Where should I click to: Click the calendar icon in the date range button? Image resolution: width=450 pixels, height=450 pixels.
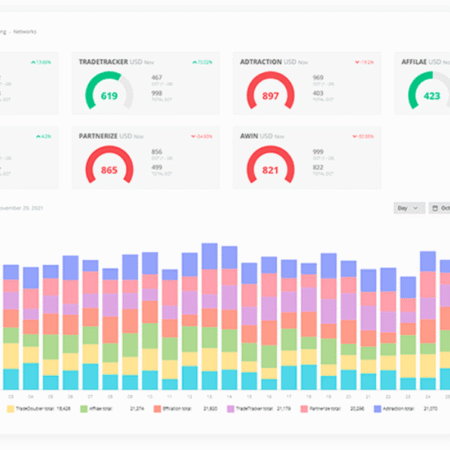[x=435, y=208]
